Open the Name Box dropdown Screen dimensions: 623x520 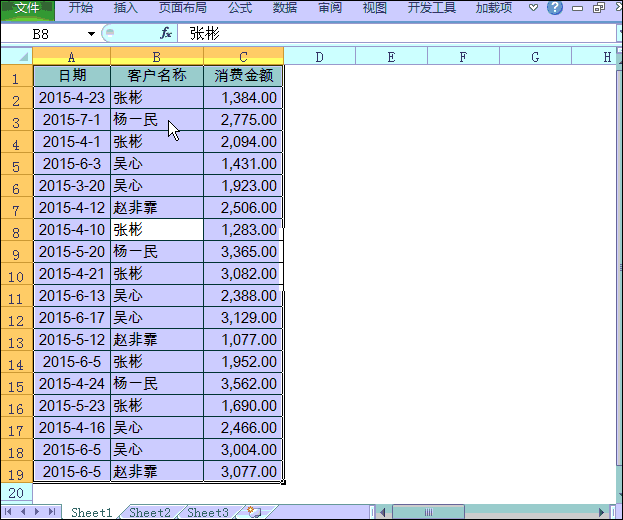point(92,34)
